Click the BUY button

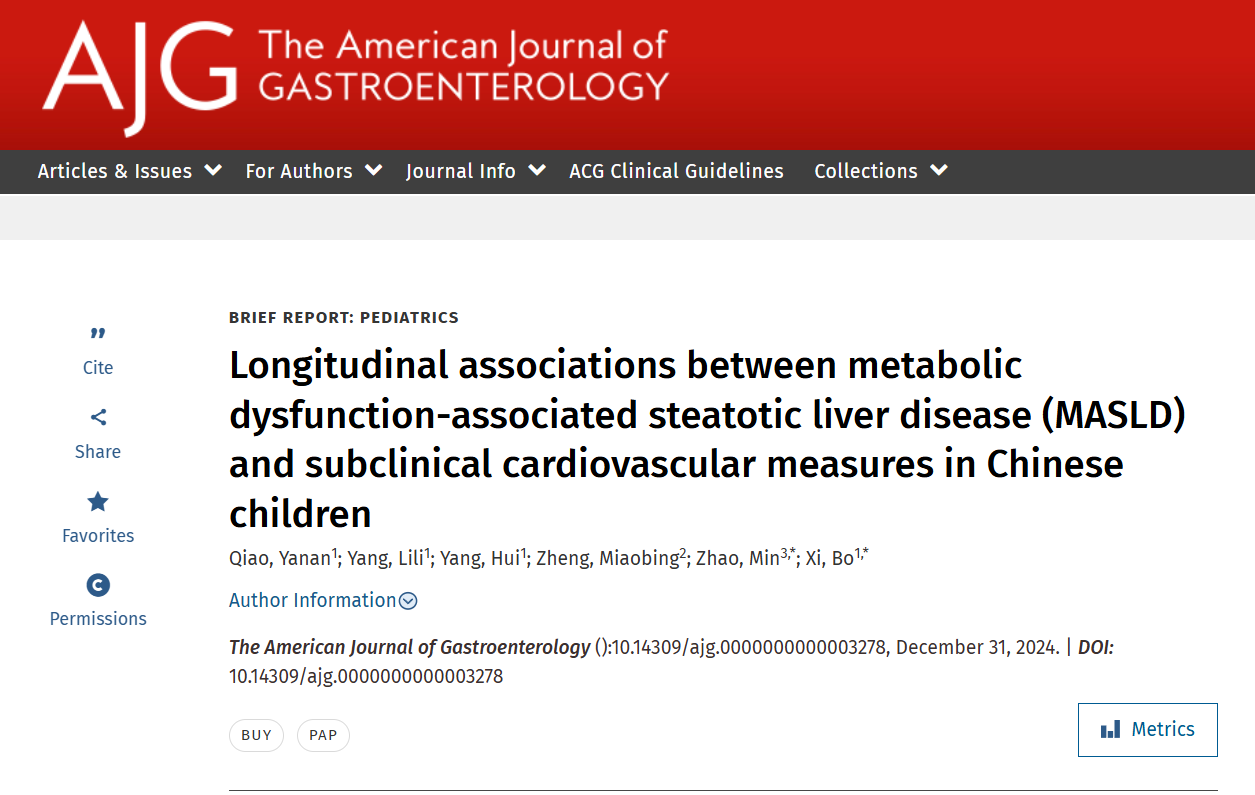tap(256, 735)
